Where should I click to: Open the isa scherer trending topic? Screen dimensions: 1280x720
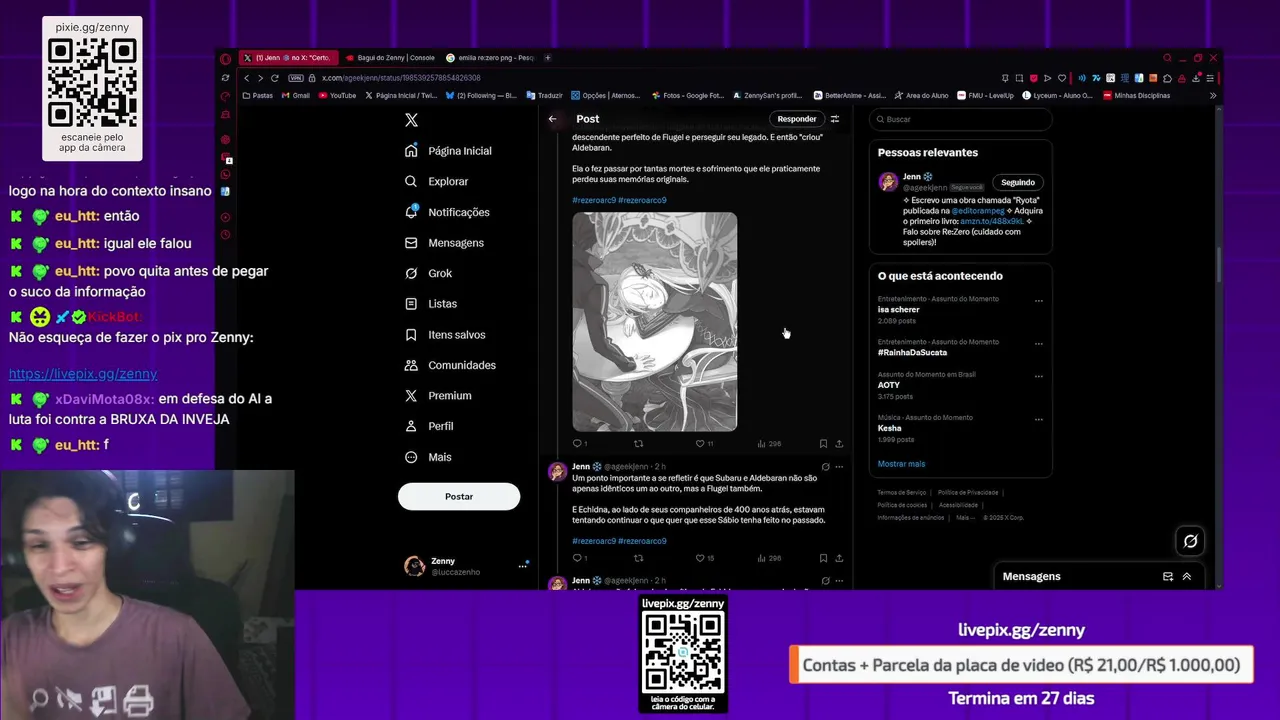click(899, 310)
